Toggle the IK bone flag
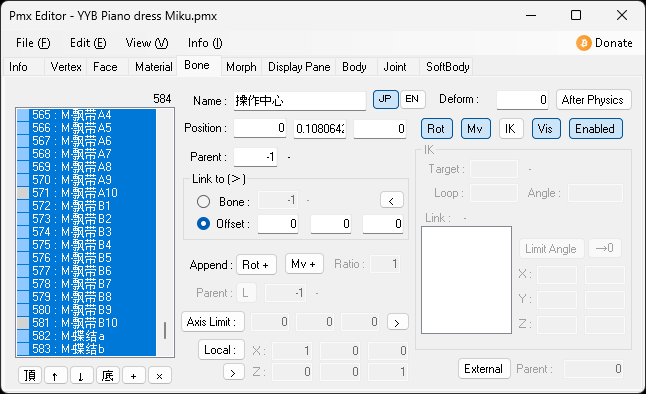Viewport: 646px width, 394px height. (510, 129)
